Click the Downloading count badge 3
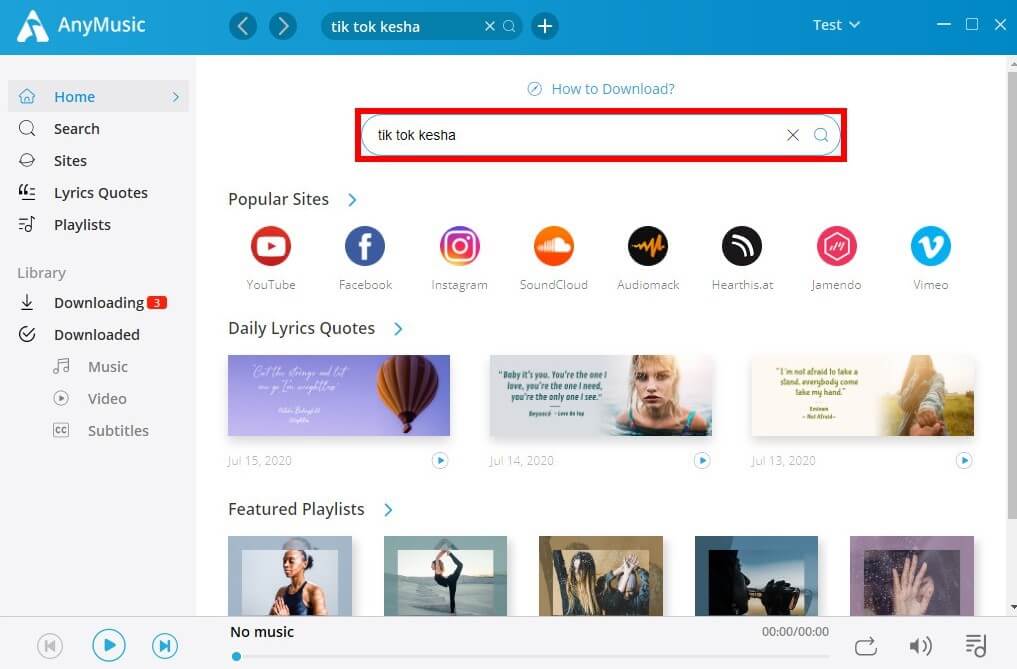This screenshot has height=669, width=1017. pos(156,302)
